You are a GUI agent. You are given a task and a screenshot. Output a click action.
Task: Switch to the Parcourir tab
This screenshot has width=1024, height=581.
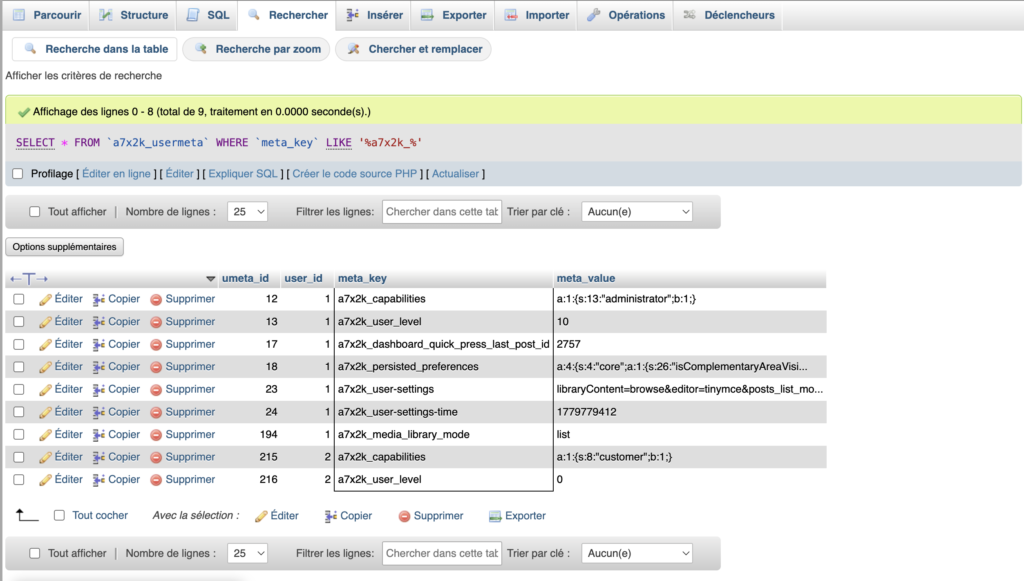46,15
